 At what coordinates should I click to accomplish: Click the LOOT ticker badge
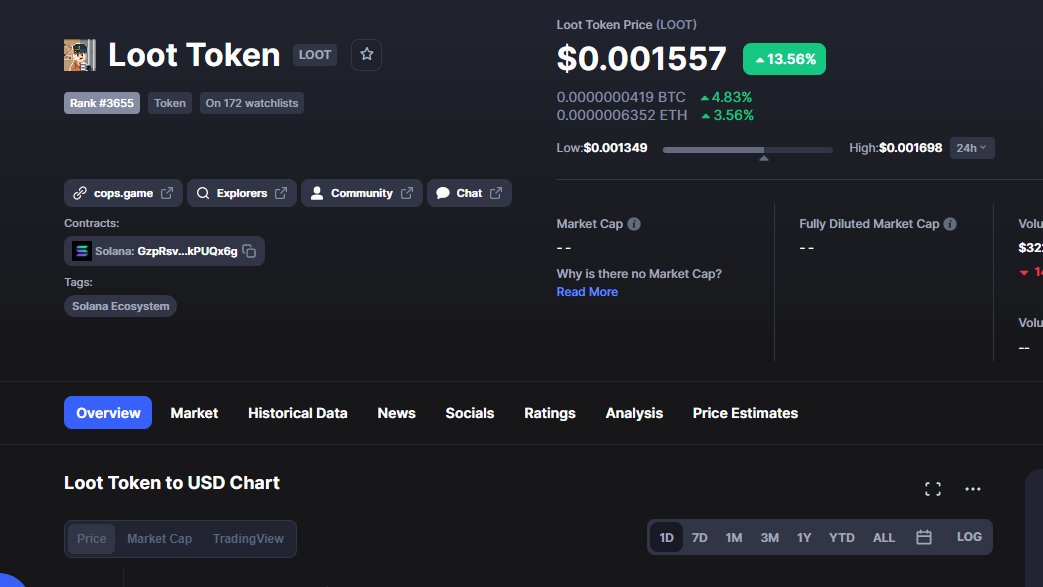point(315,55)
